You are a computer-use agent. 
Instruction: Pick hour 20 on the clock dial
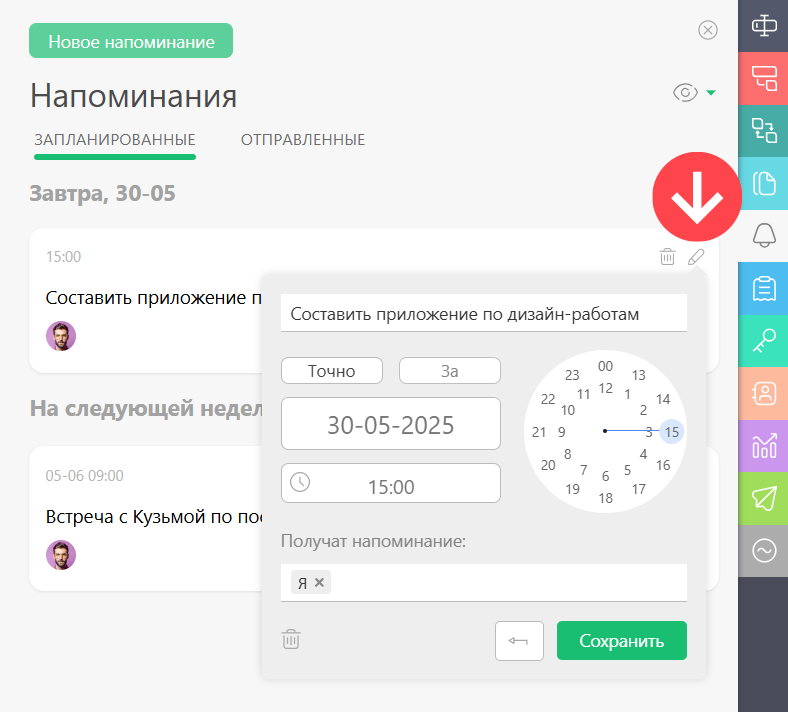click(x=548, y=465)
